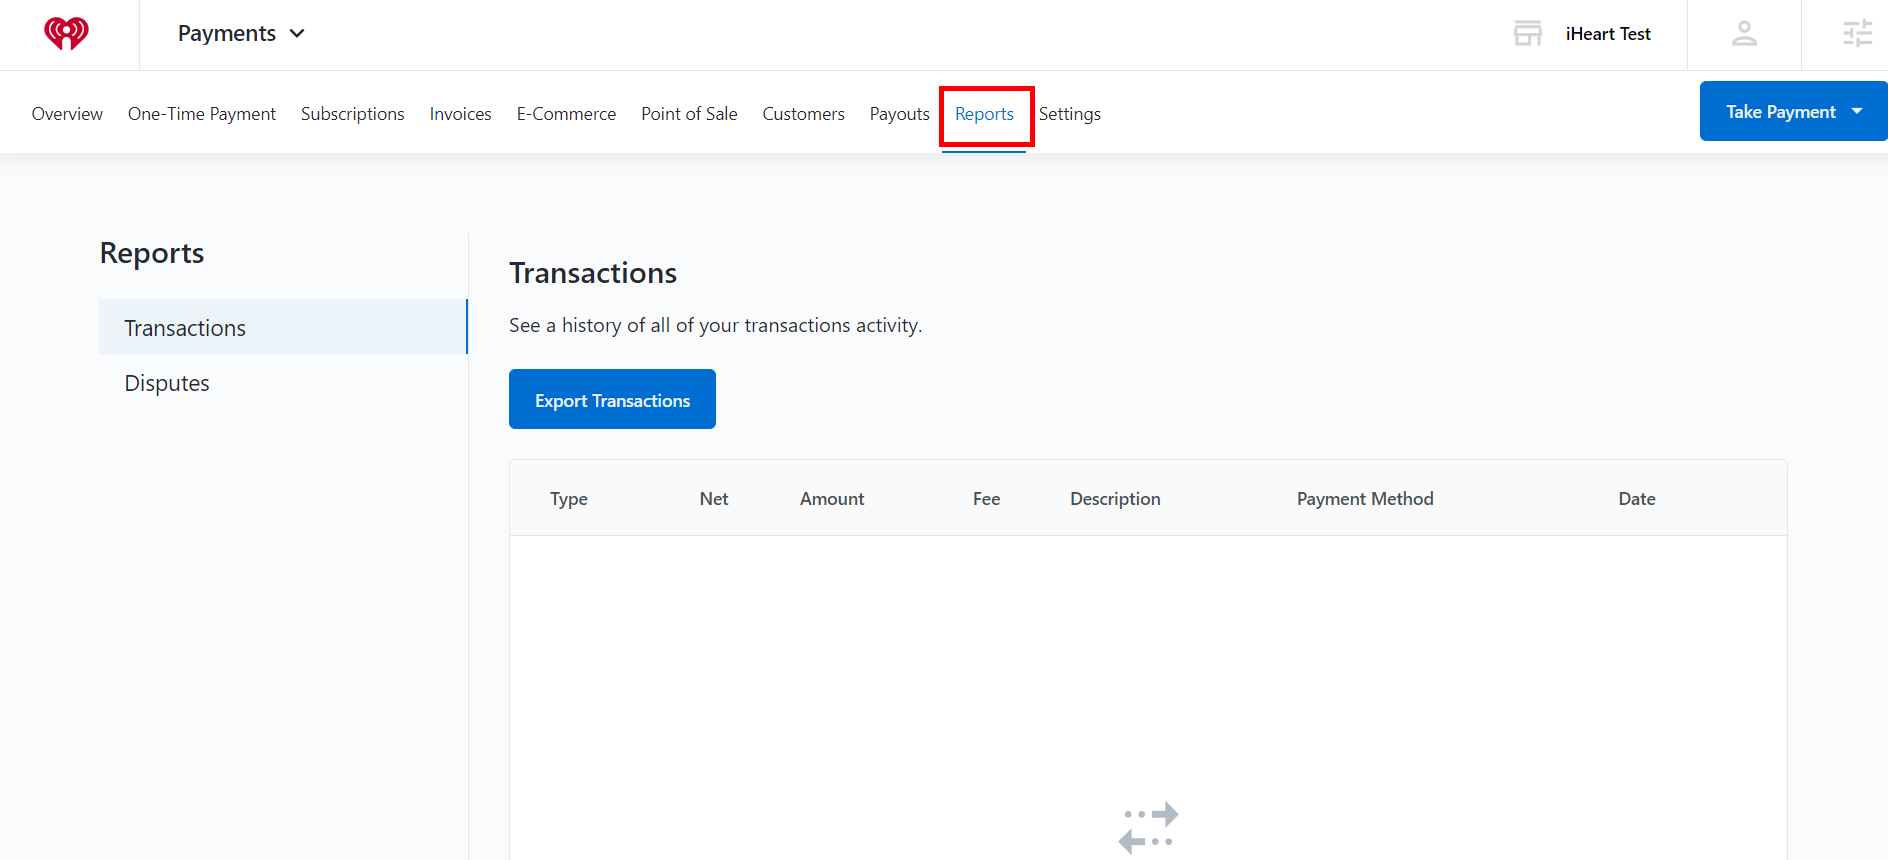This screenshot has width=1888, height=860.
Task: Open the Point of Sale tab
Action: click(x=689, y=114)
